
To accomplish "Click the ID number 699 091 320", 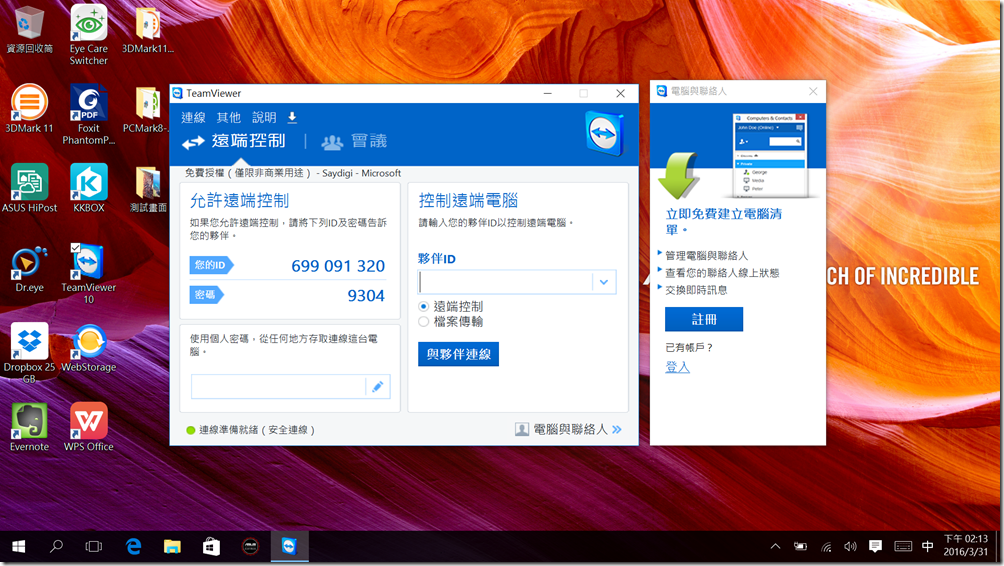I will (x=338, y=266).
